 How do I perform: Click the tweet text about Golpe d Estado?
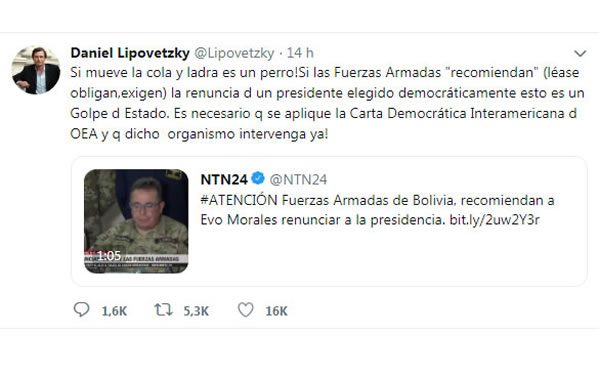[x=327, y=103]
